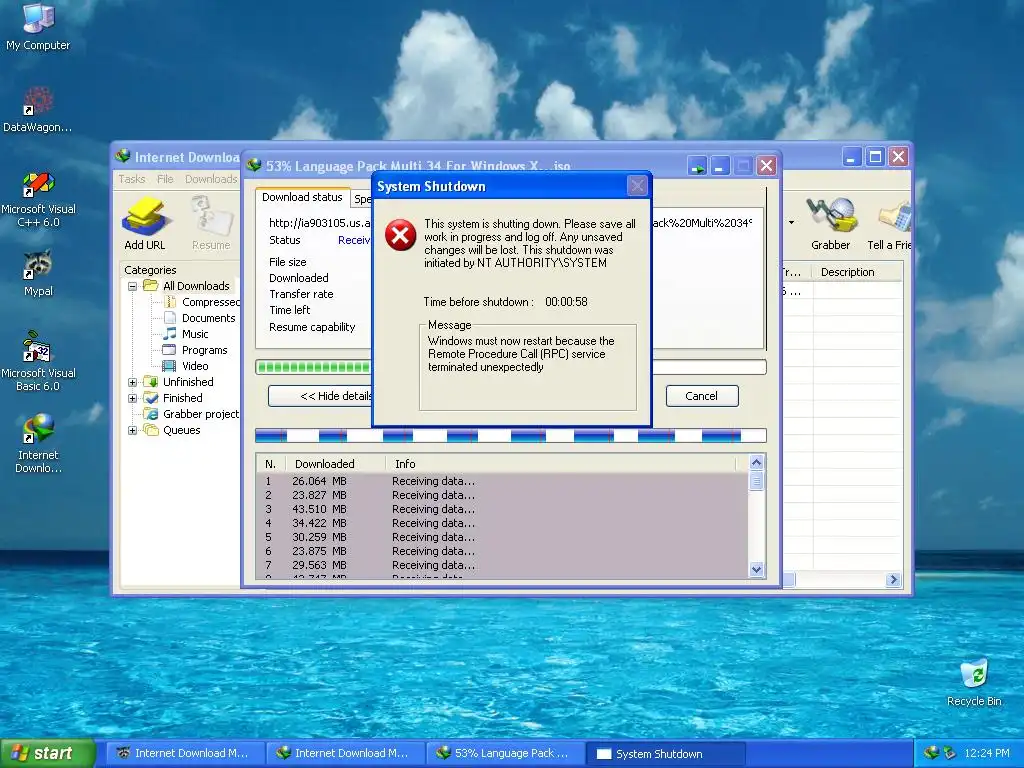Open Microsoft Visual C++ 6.0 shortcut
The image size is (1024, 768).
38,199
